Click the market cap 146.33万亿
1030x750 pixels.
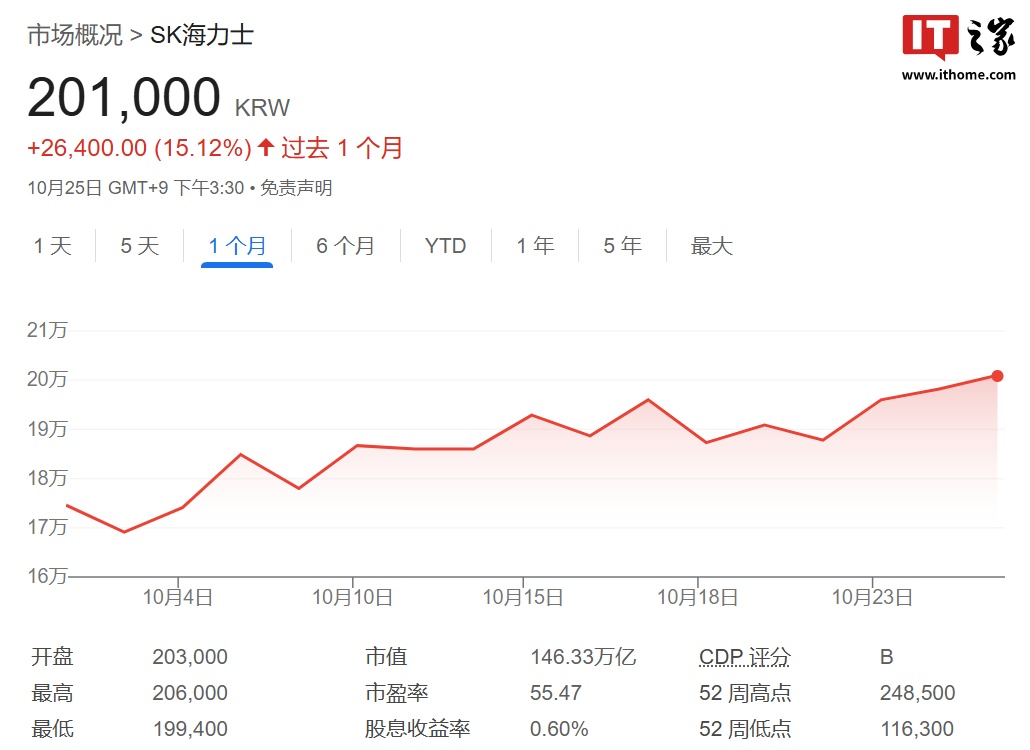tap(583, 657)
